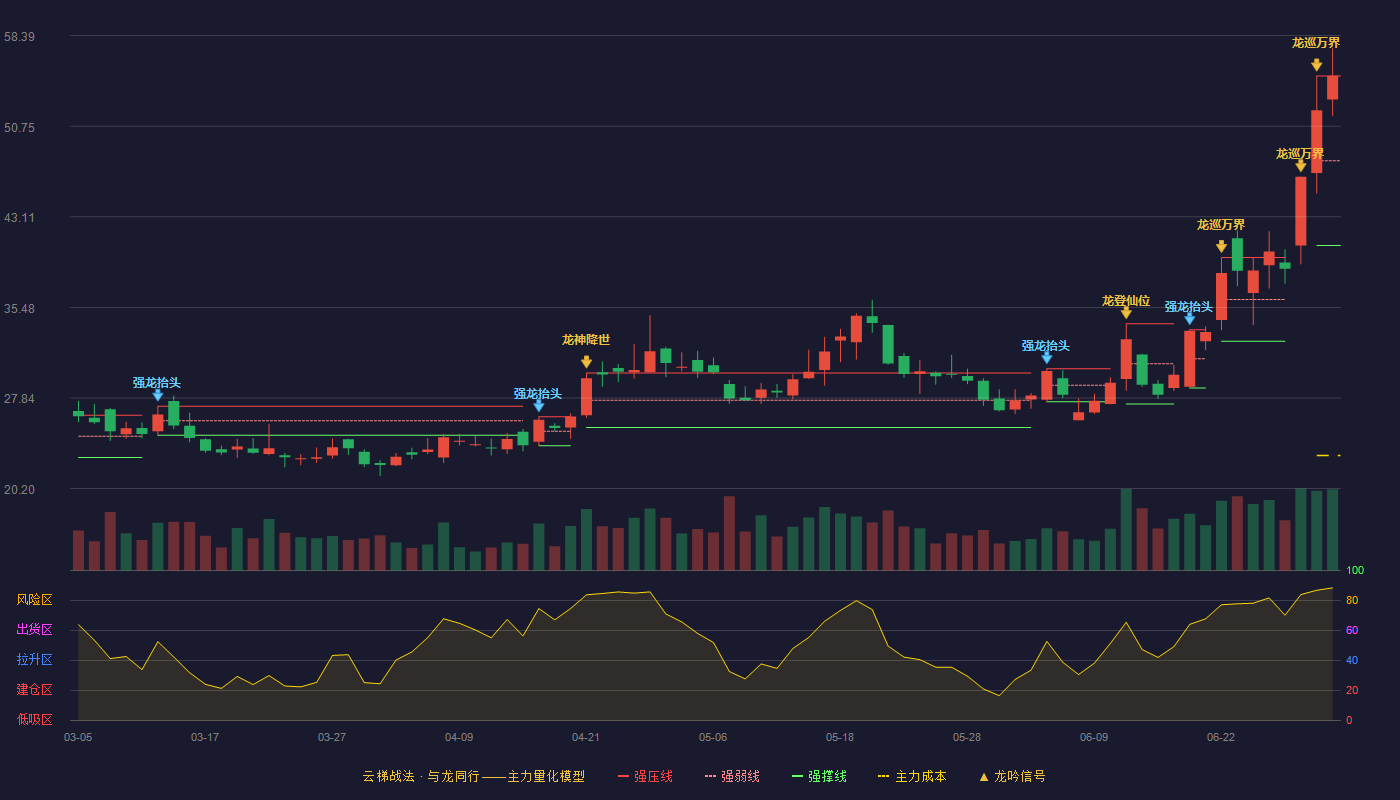1400x800 pixels.
Task: Click the 58.39 price axis label
Action: (x=19, y=37)
